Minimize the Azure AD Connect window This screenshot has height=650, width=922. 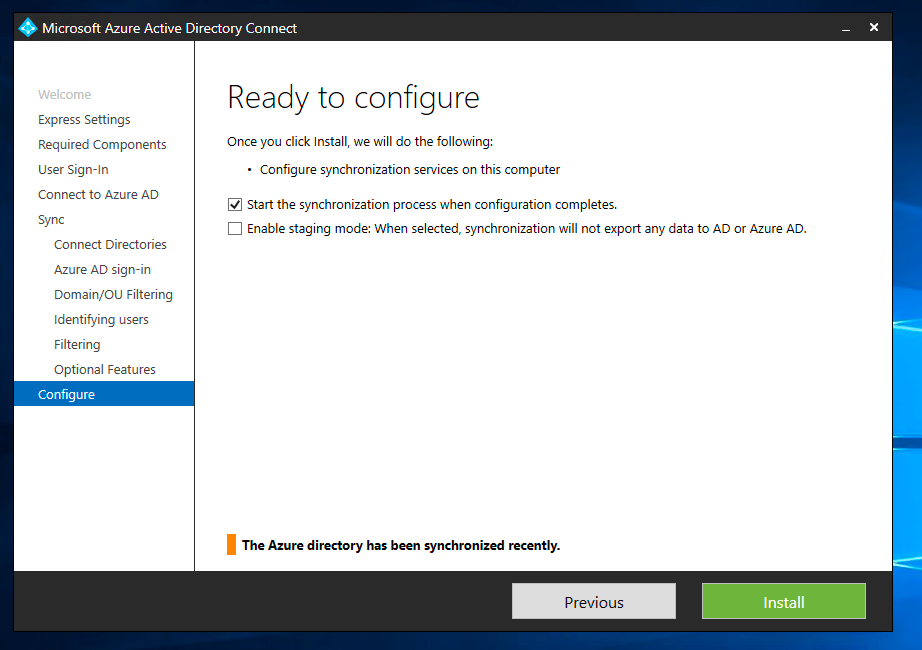pos(846,28)
